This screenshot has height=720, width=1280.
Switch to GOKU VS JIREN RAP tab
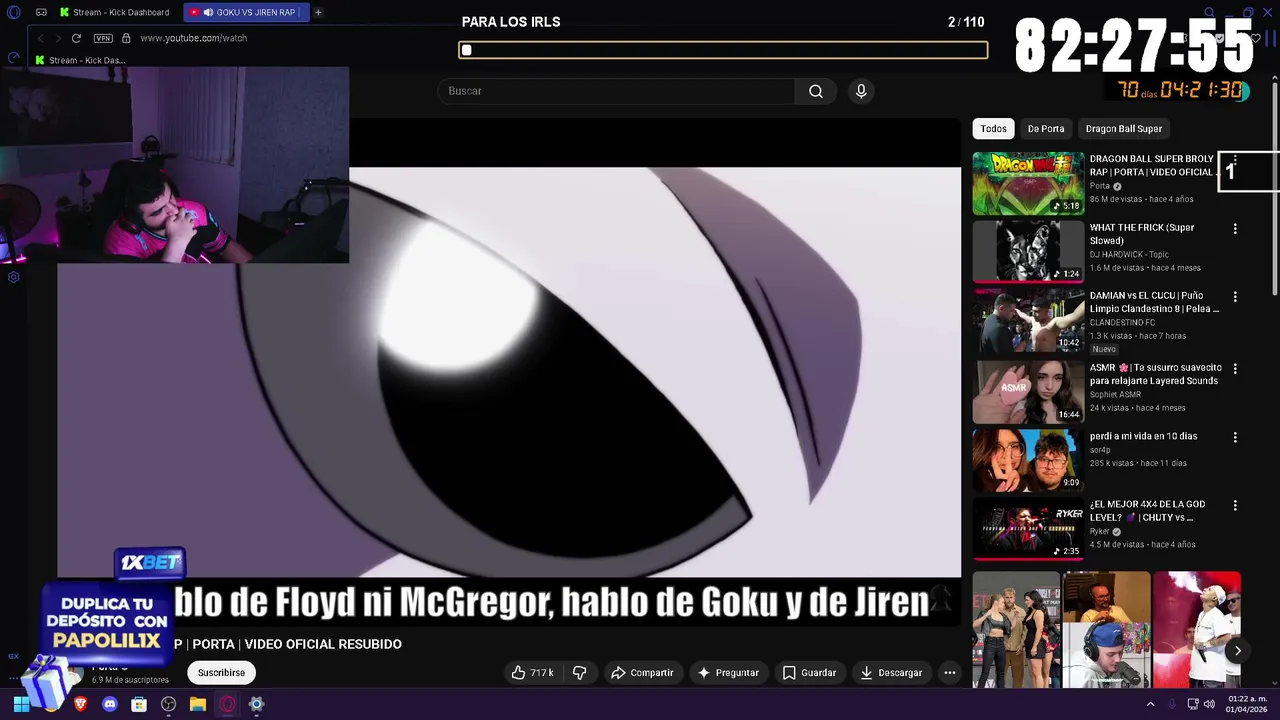pos(247,12)
